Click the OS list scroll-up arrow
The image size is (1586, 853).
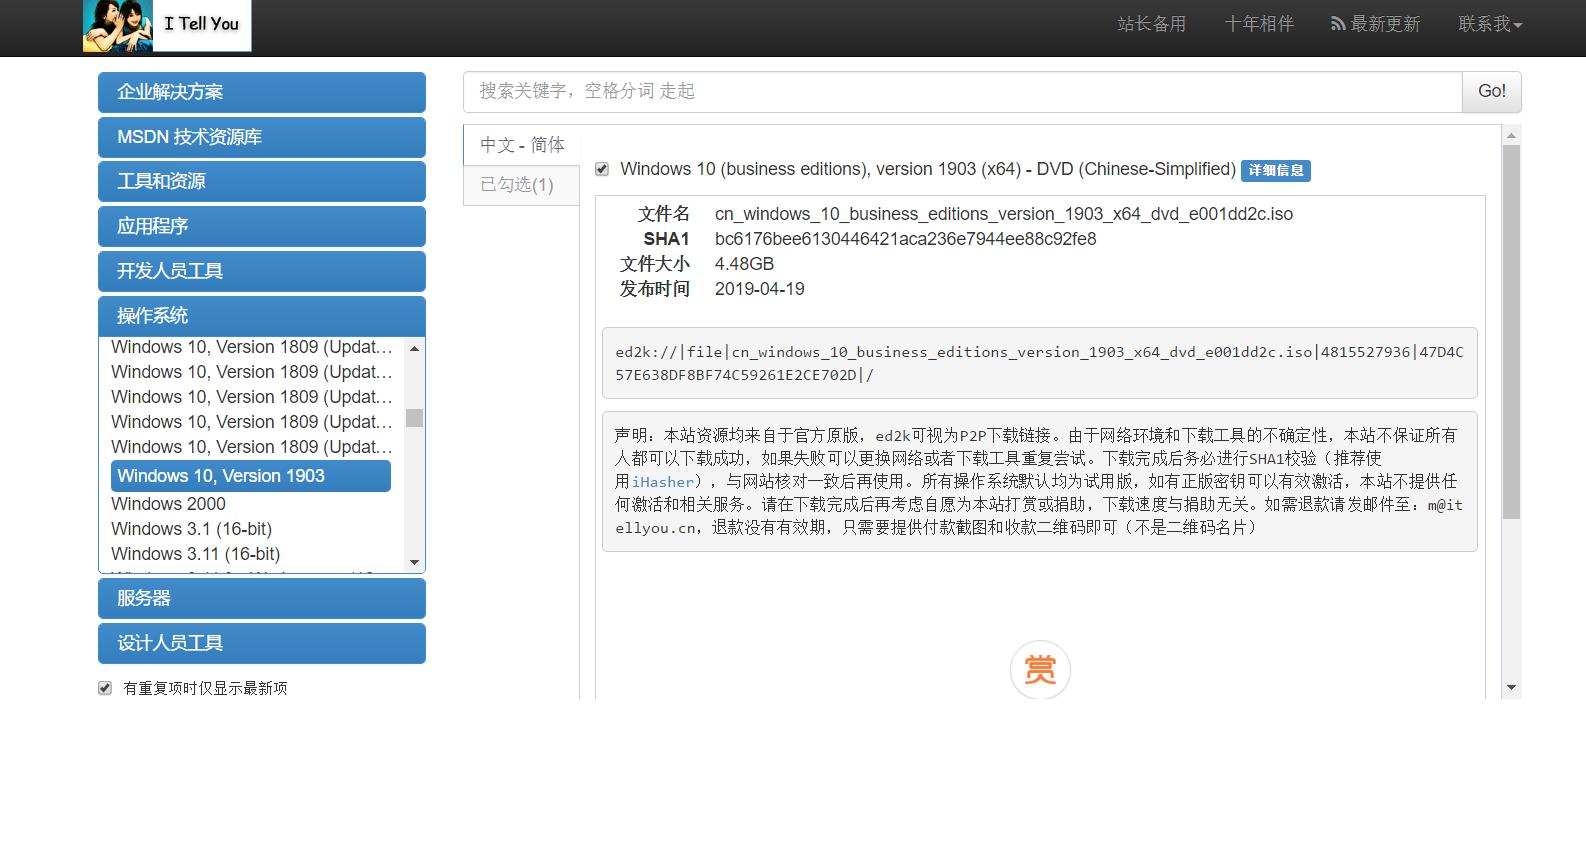coord(414,348)
